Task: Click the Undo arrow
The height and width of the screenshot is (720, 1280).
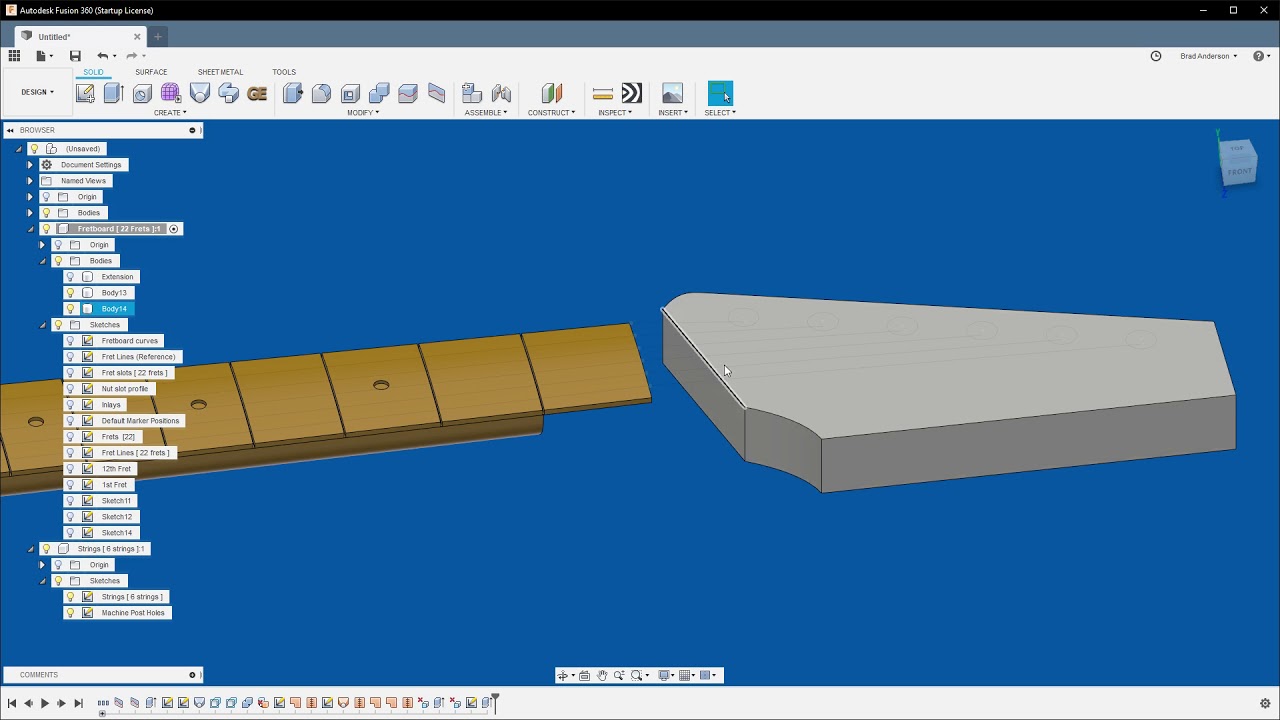Action: pos(102,56)
